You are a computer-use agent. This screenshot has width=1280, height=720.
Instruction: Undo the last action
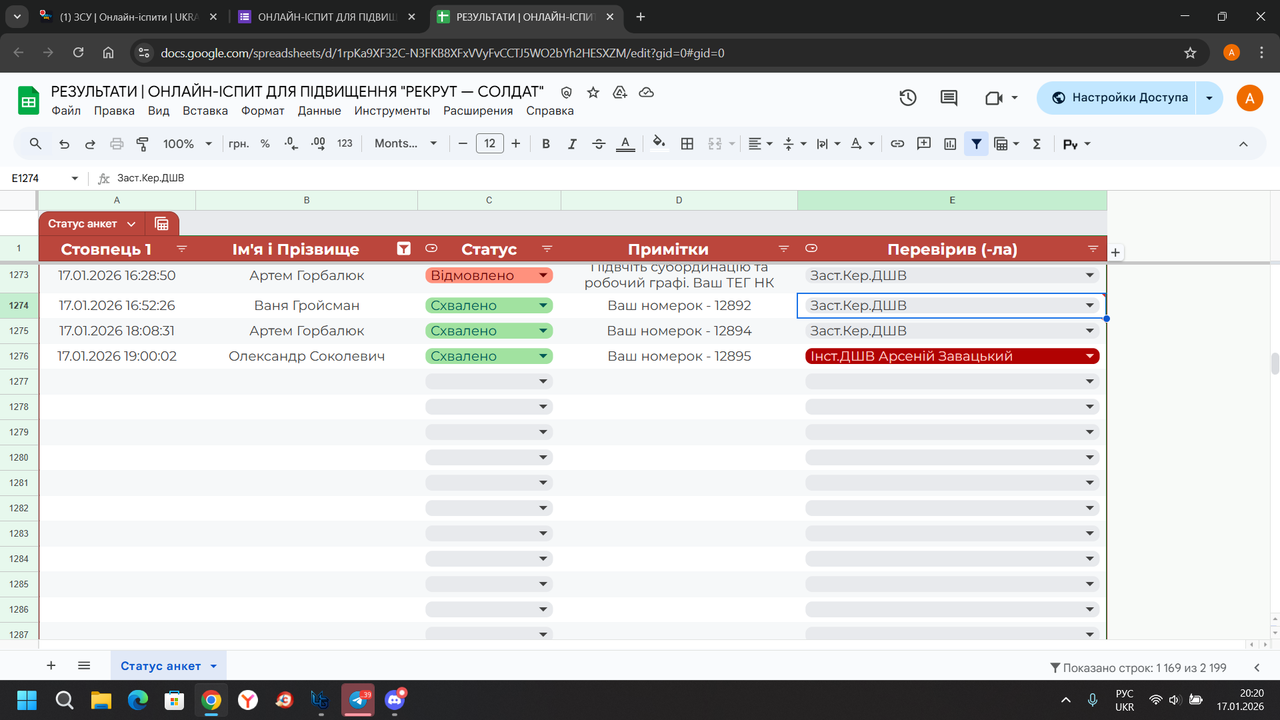click(x=64, y=144)
